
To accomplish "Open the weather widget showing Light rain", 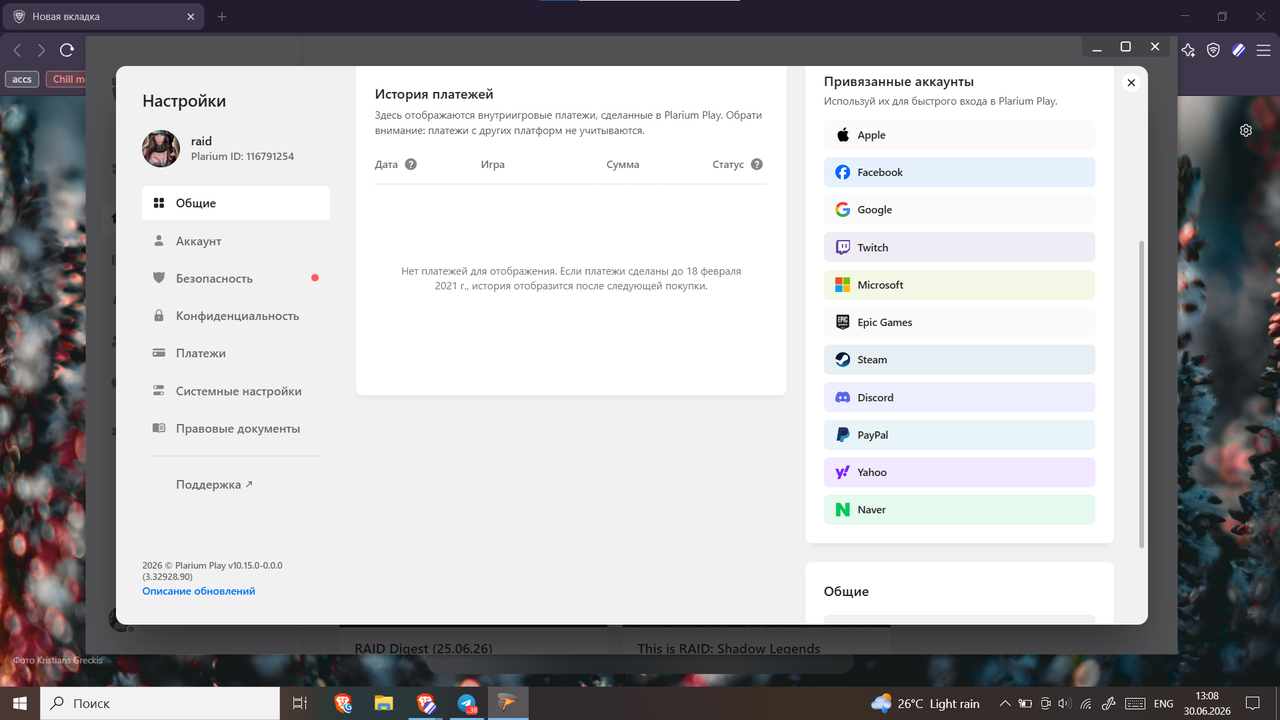I will 925,704.
